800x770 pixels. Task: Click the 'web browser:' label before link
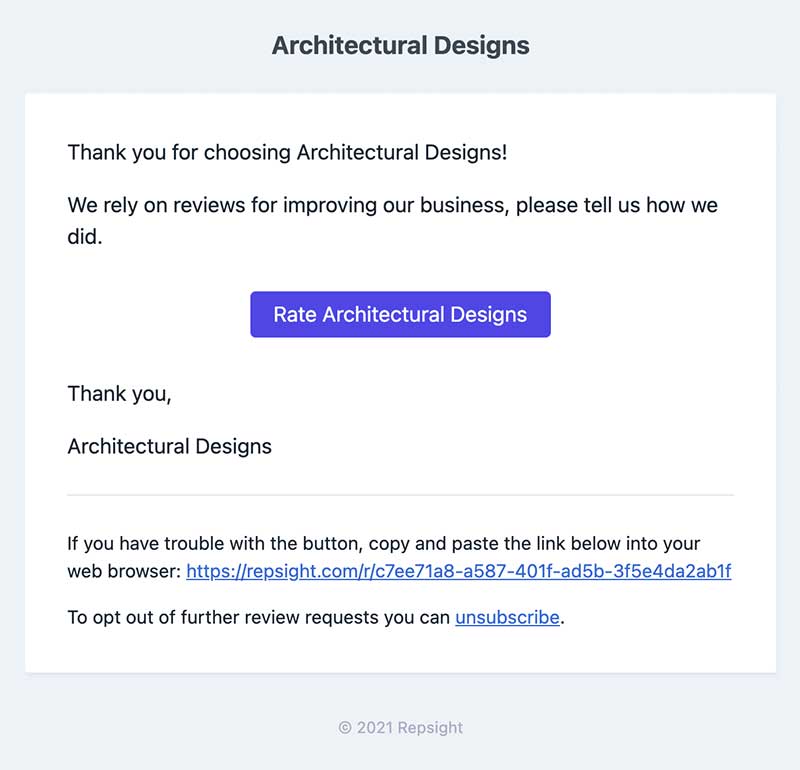click(x=124, y=572)
